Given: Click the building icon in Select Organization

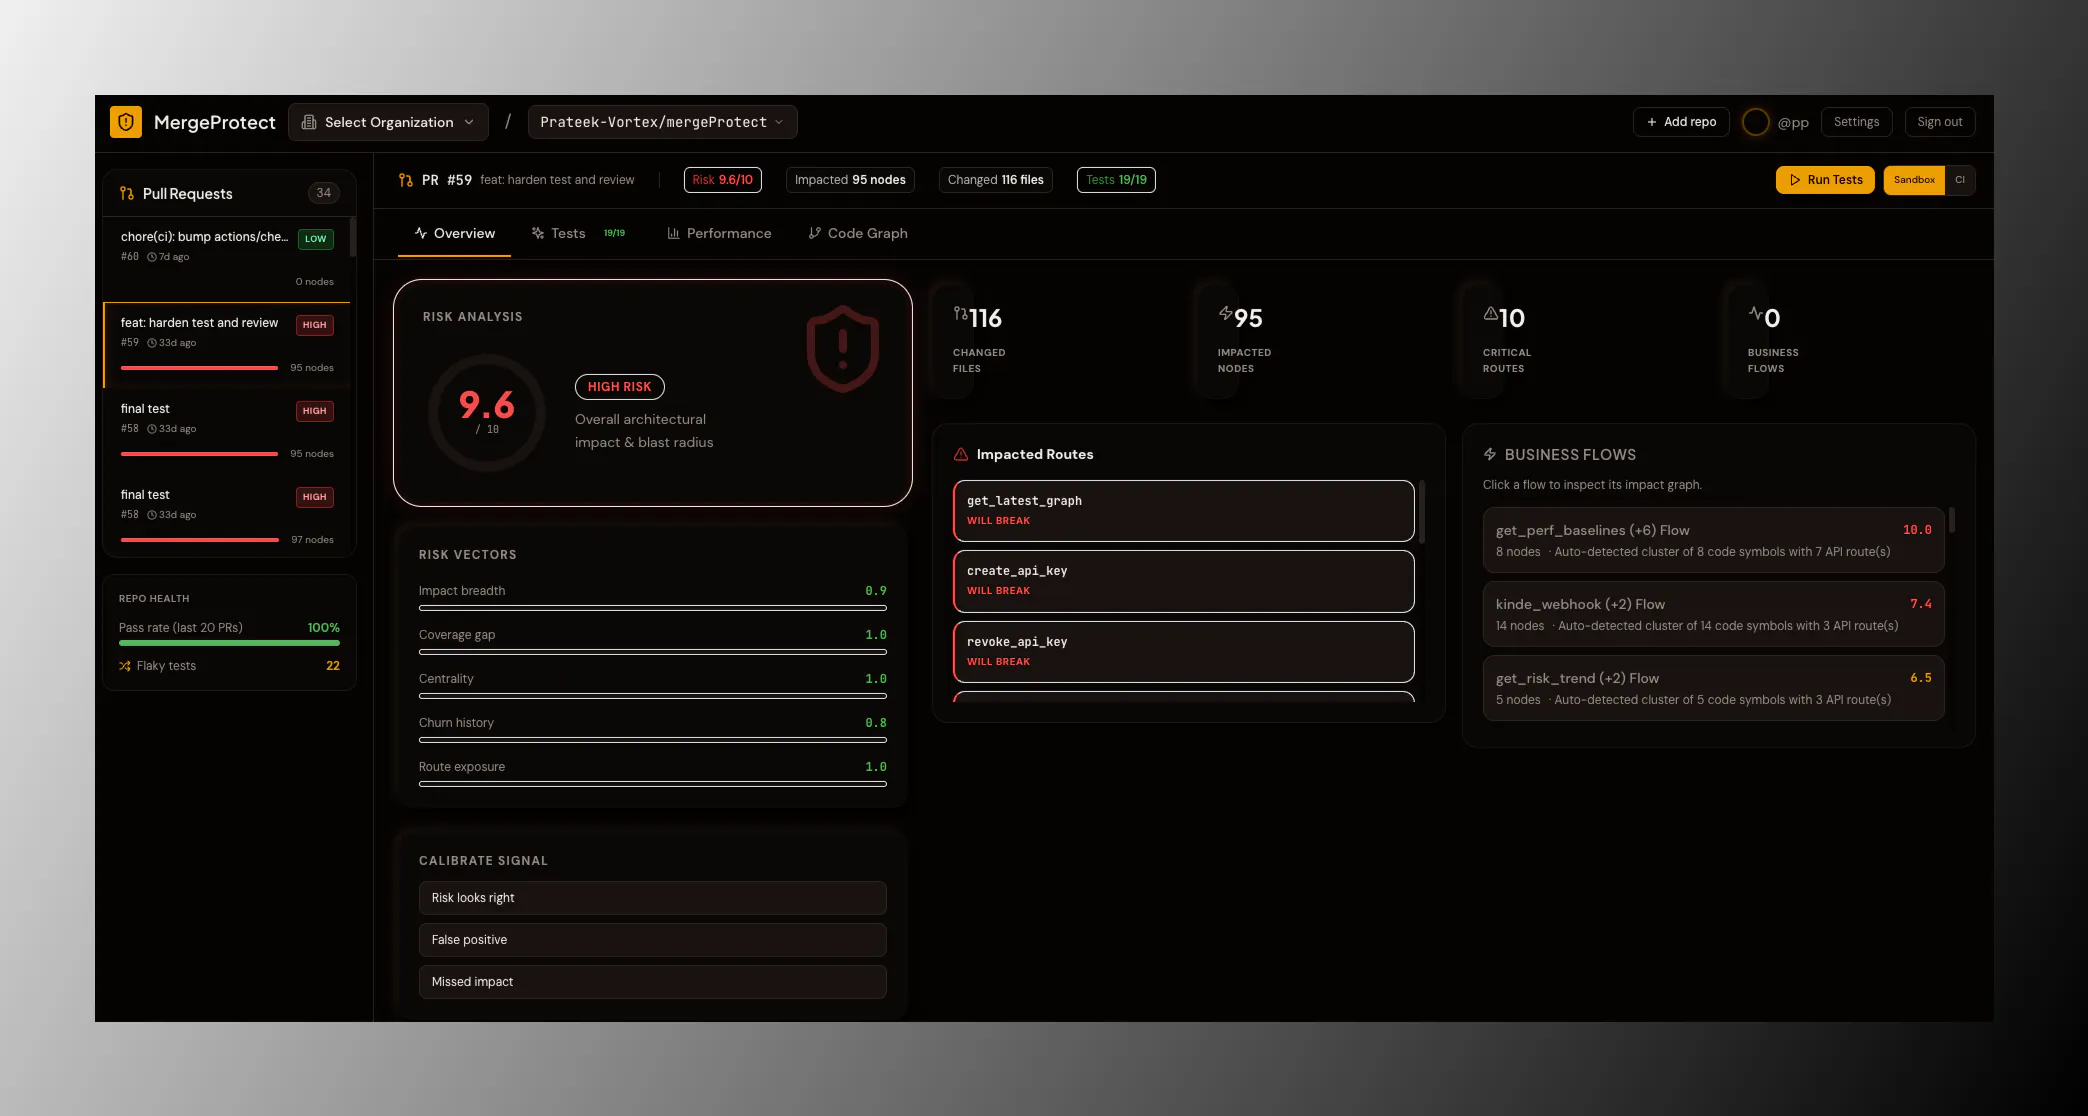Looking at the screenshot, I should click(309, 122).
